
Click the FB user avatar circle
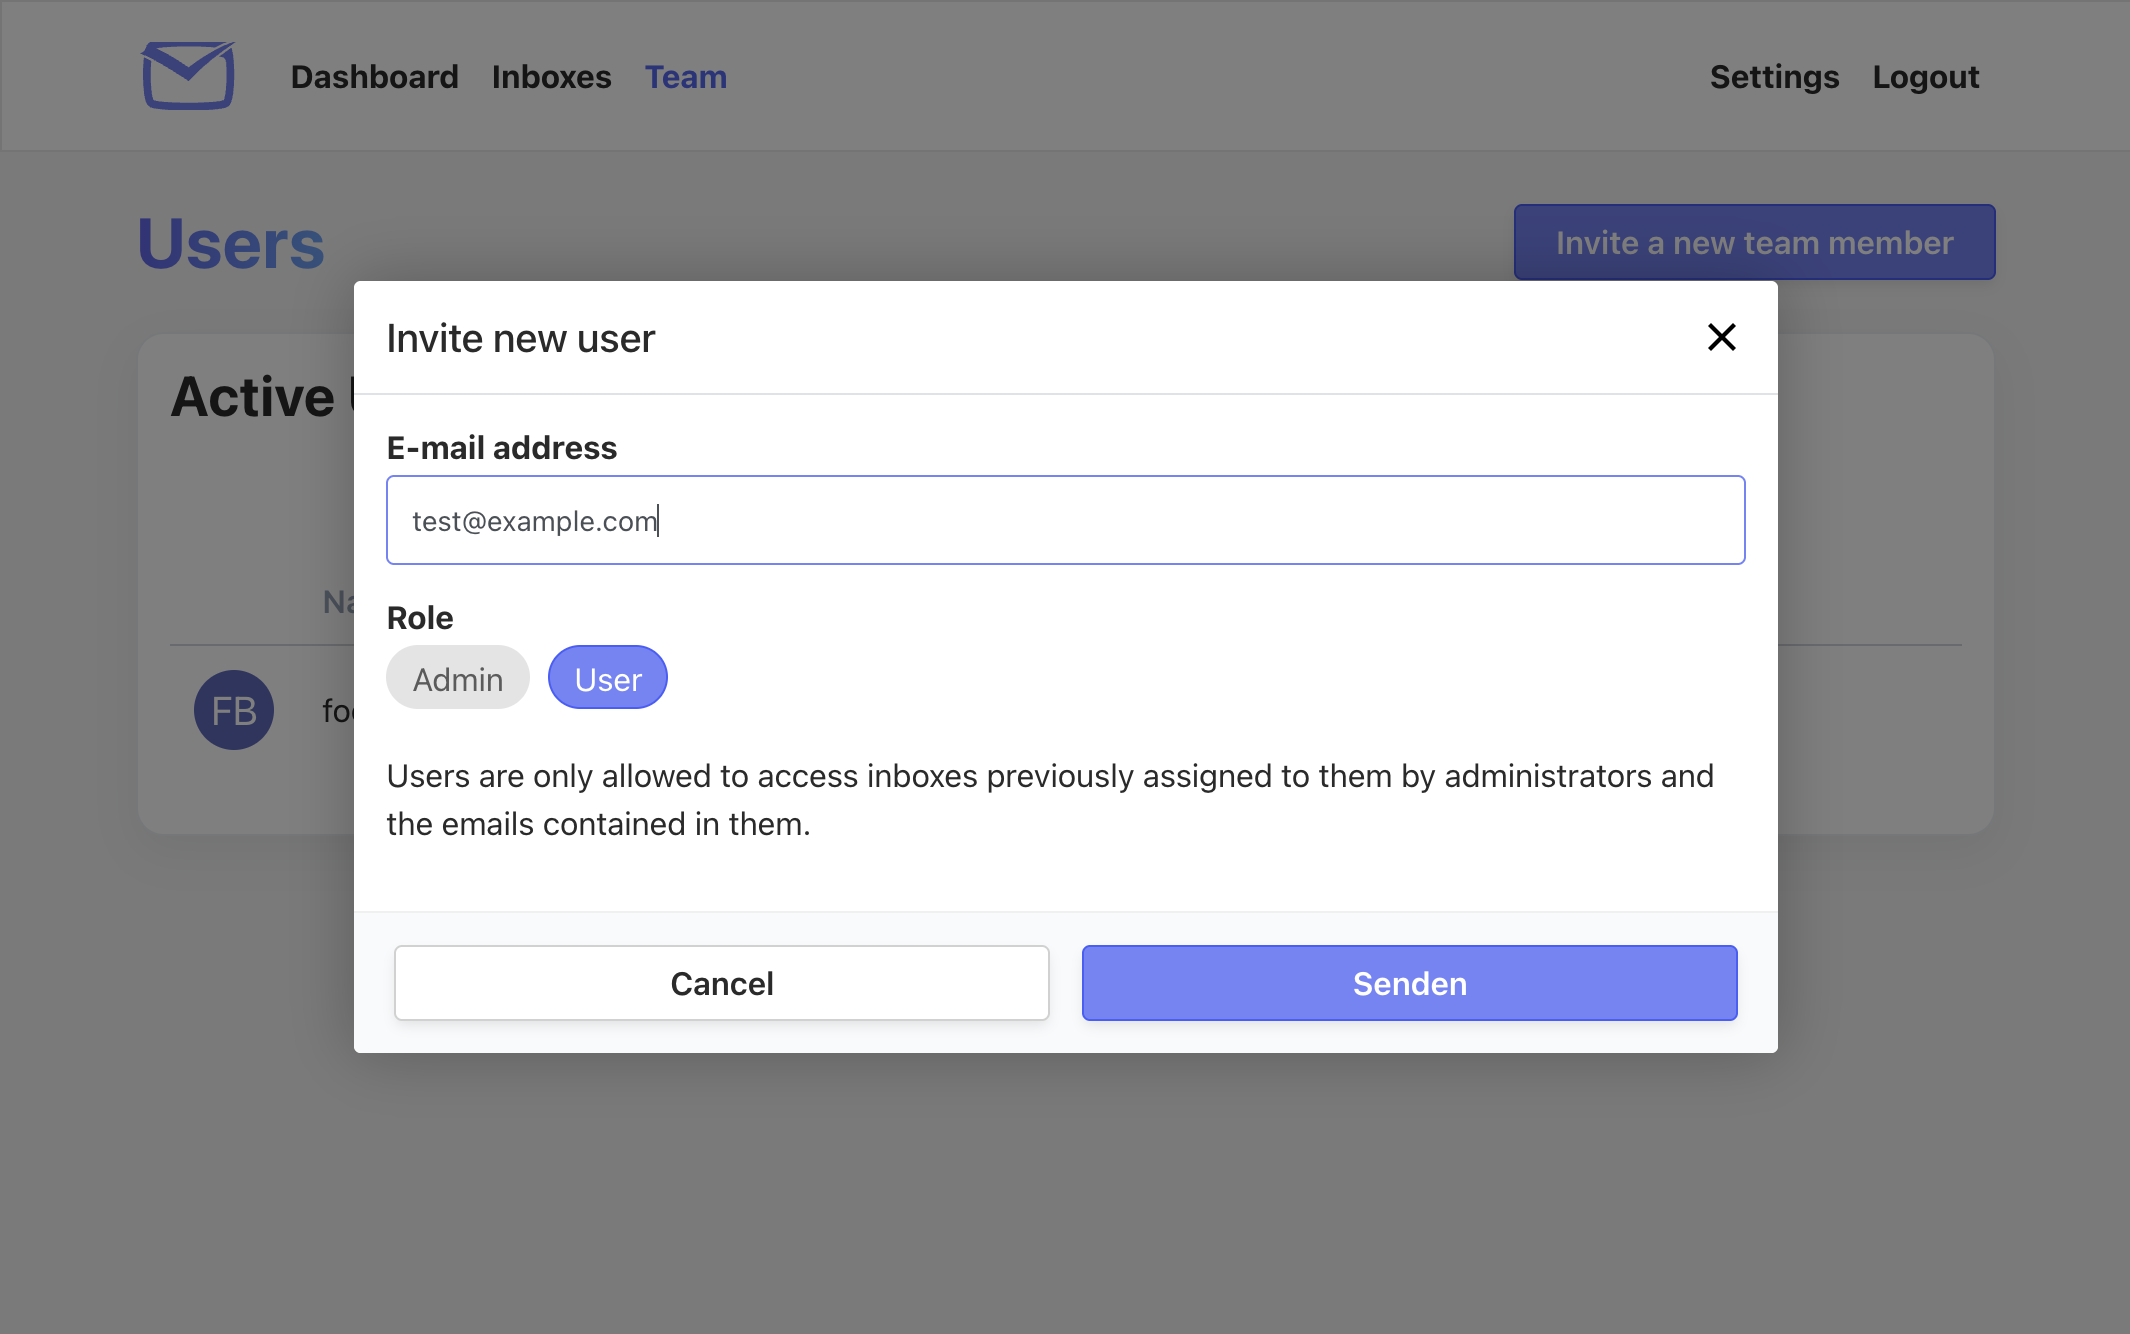[x=234, y=710]
